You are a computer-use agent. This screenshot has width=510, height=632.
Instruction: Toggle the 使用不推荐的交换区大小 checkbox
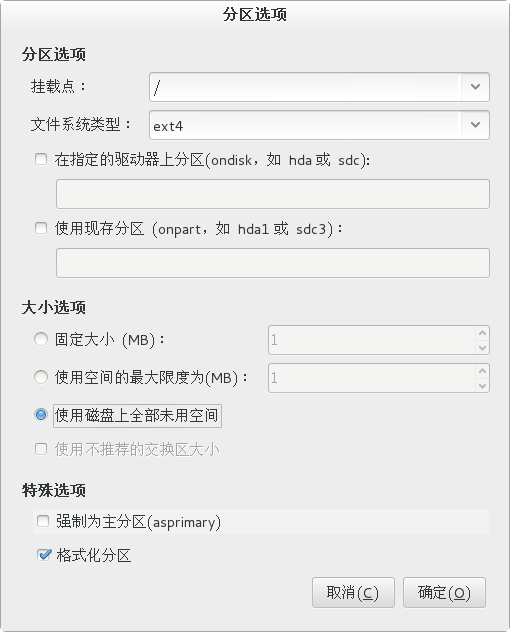click(41, 449)
